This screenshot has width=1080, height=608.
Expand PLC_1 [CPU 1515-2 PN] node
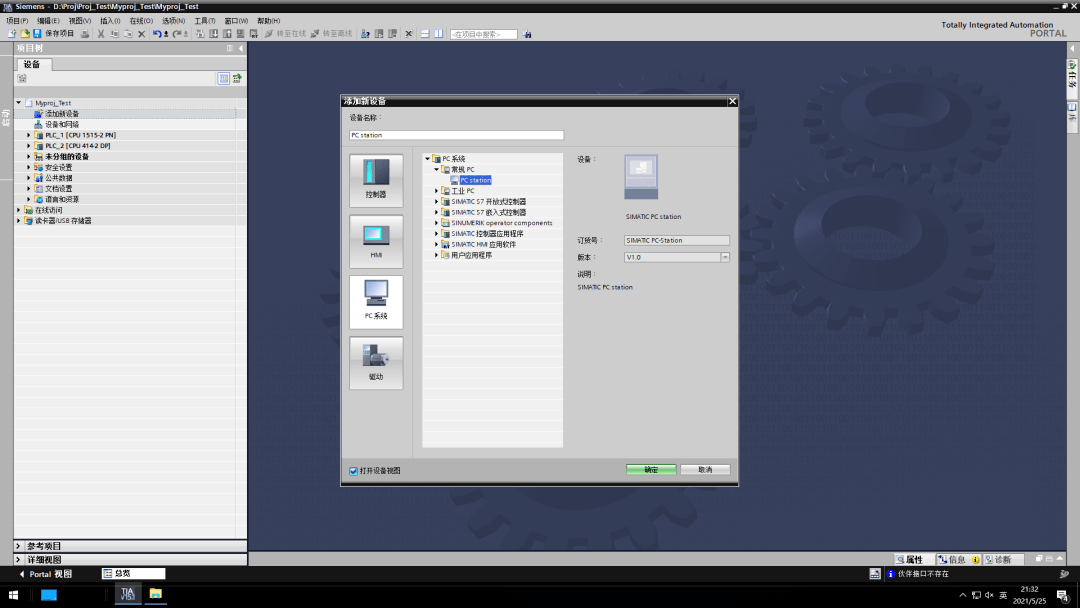click(28, 135)
